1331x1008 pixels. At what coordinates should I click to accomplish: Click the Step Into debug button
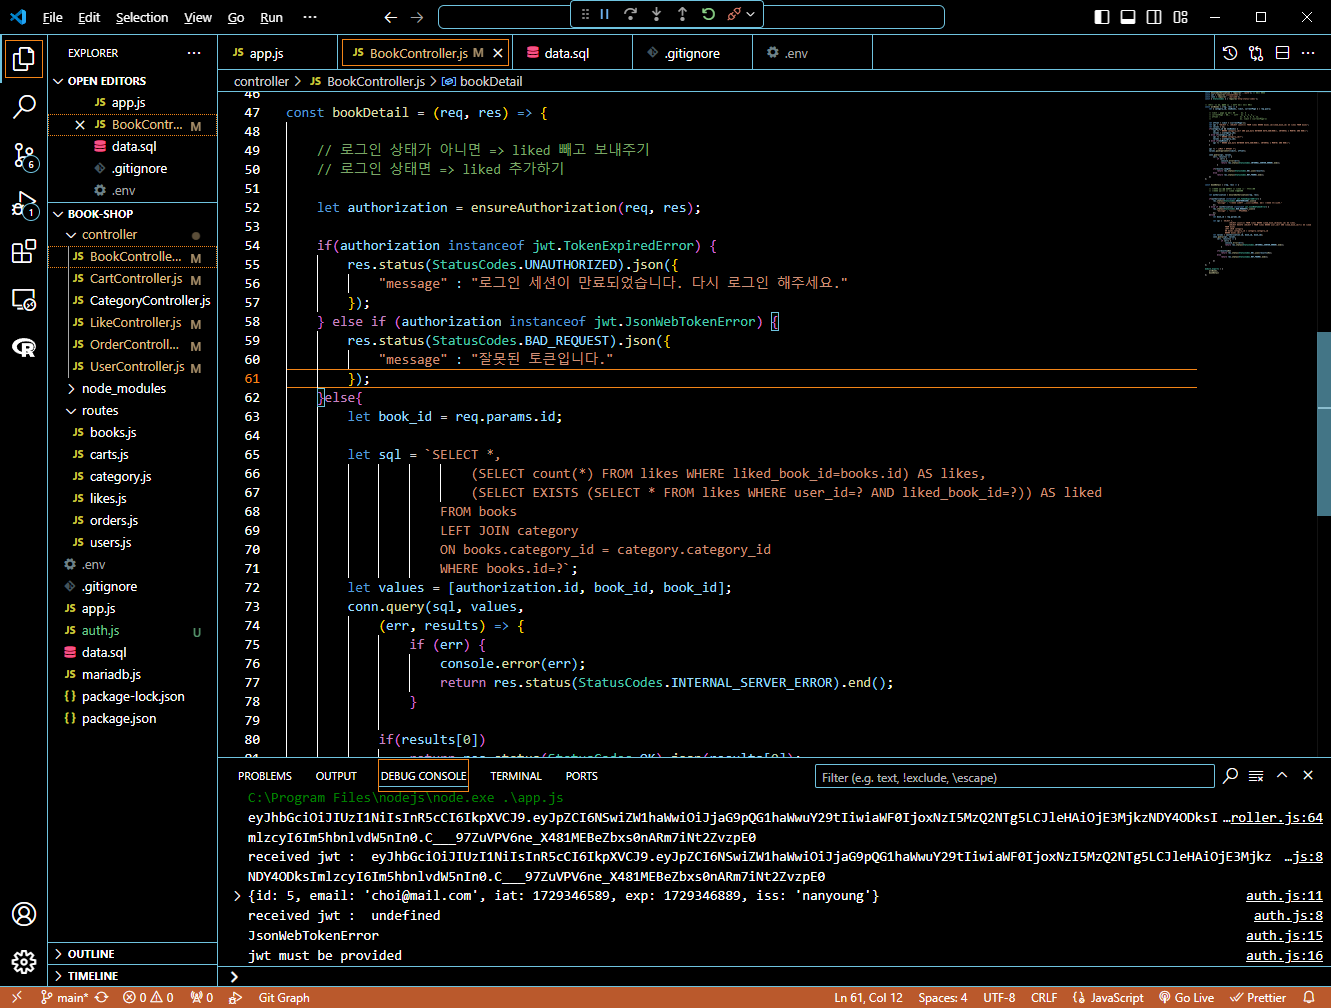click(x=656, y=14)
